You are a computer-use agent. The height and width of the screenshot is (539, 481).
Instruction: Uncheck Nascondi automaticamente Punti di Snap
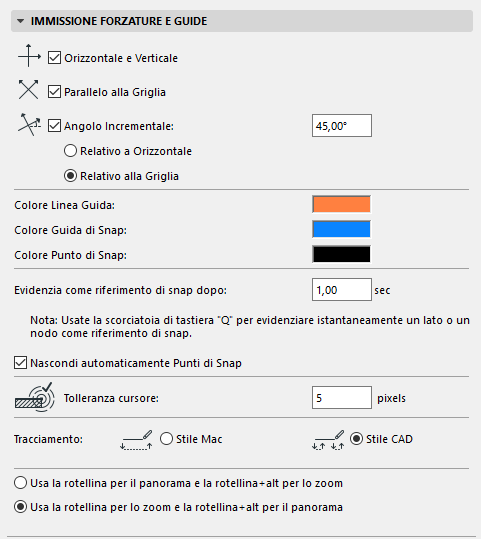pos(20,363)
